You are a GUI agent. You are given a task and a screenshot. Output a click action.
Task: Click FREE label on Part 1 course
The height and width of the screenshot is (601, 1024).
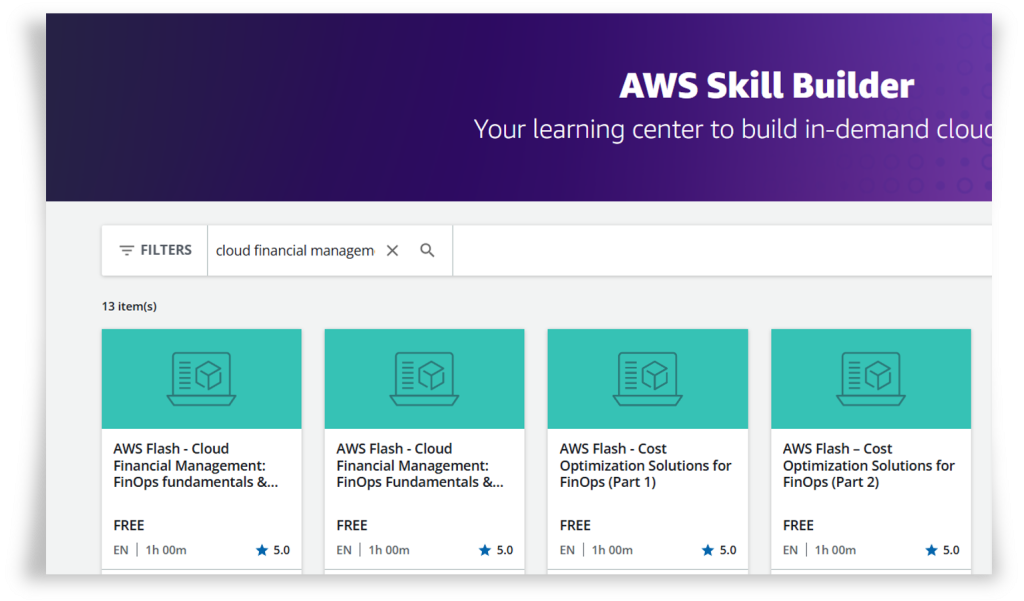pos(575,525)
